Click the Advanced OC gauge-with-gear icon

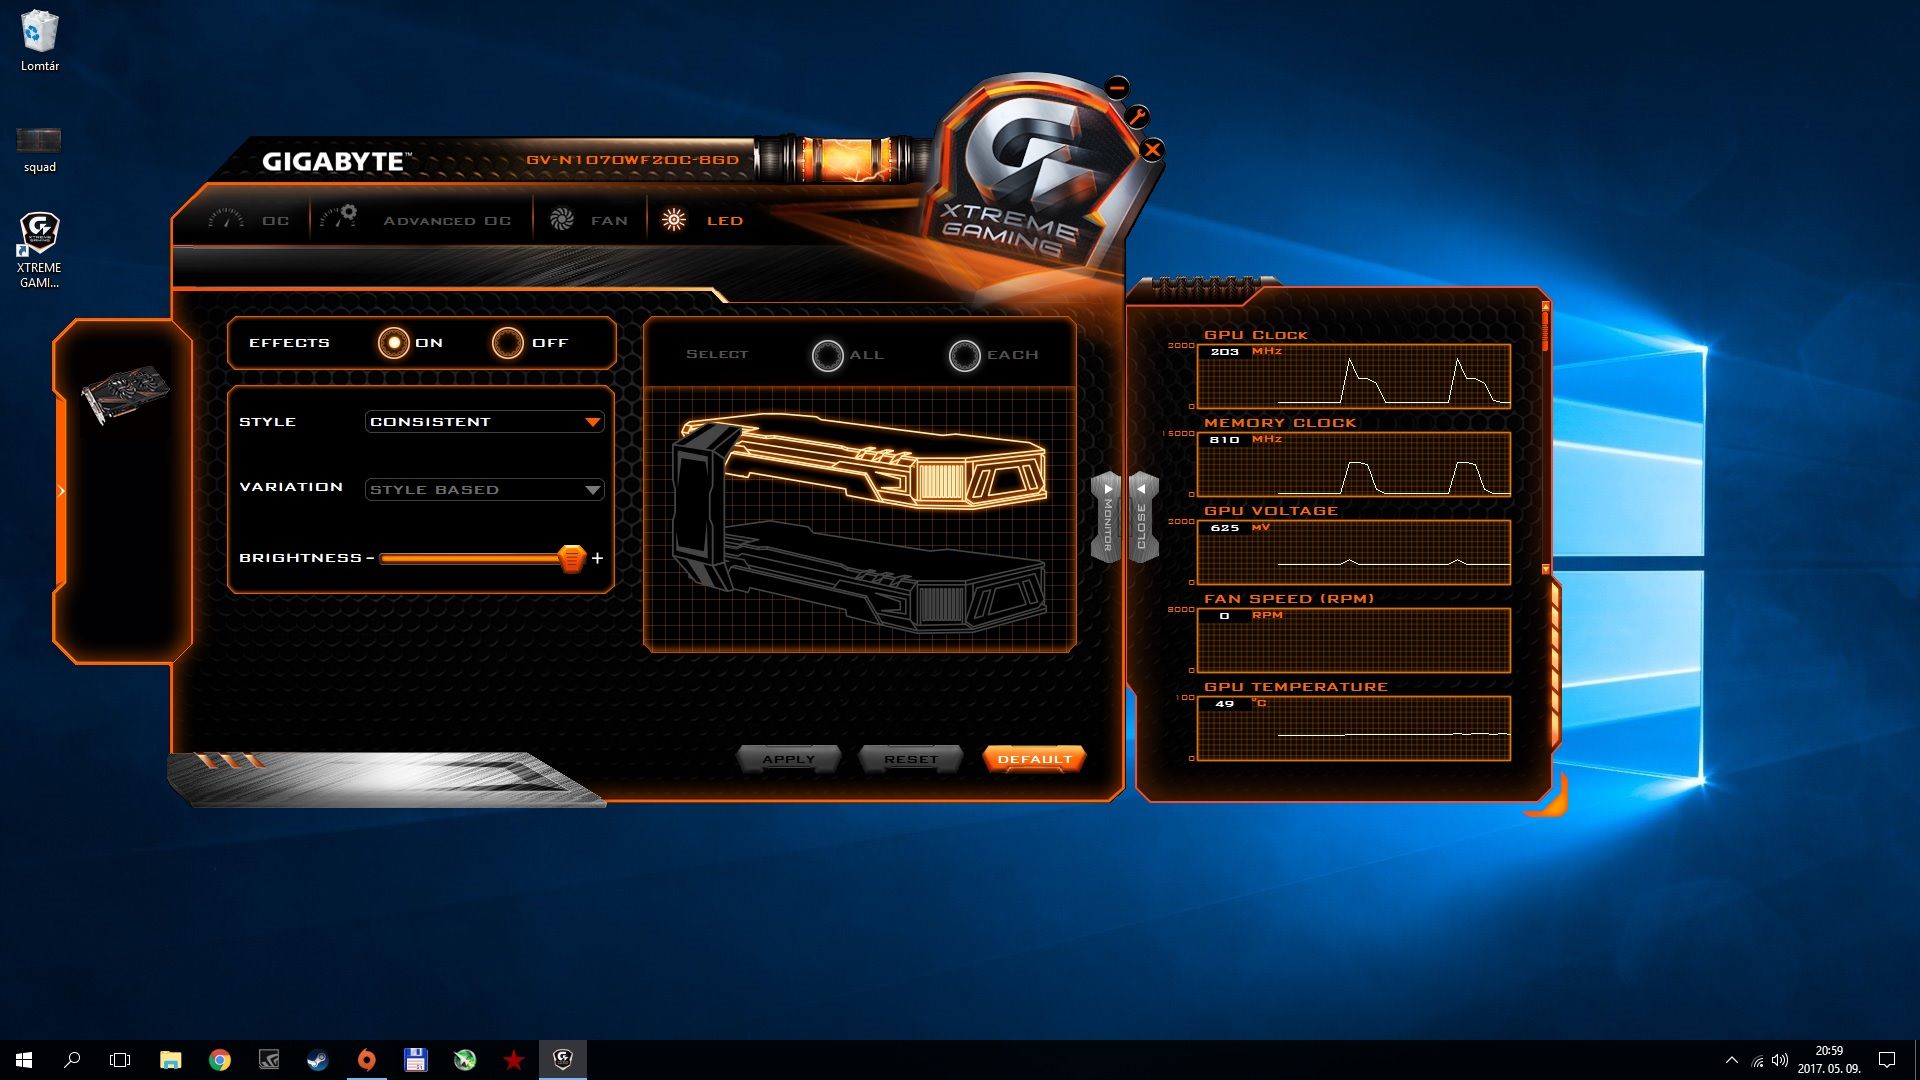pos(339,217)
